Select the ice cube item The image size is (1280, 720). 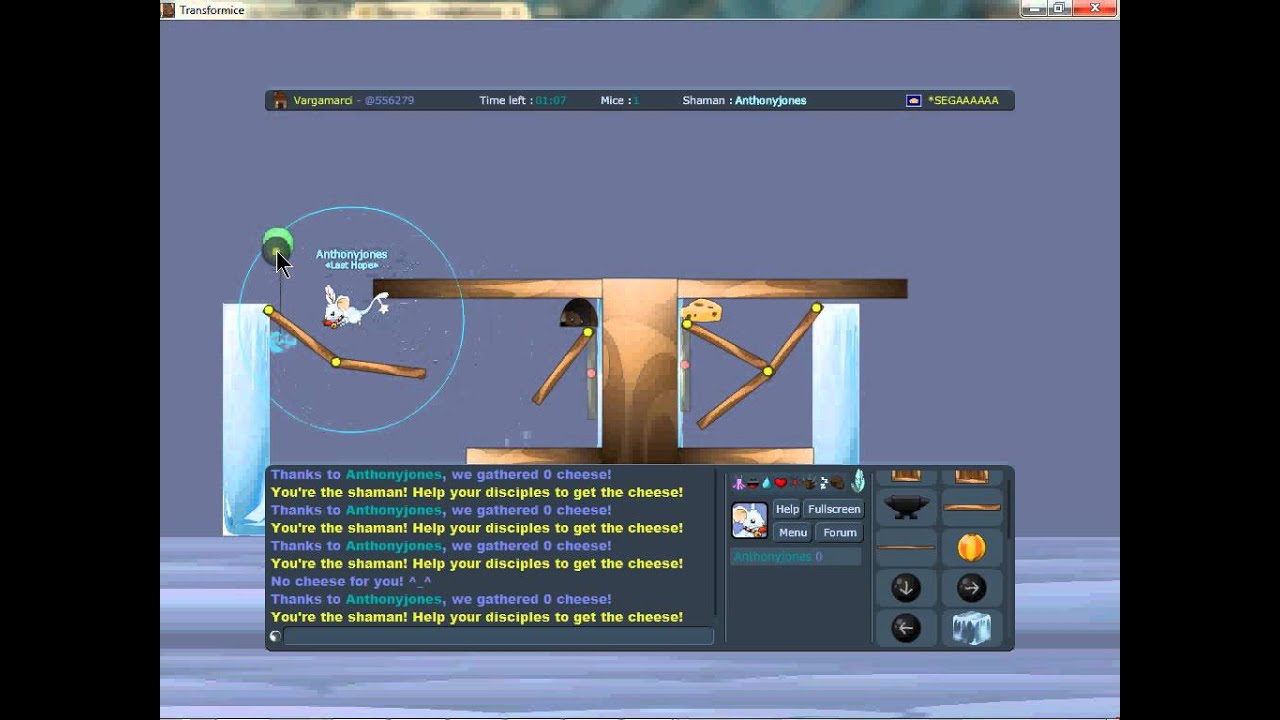[x=972, y=628]
